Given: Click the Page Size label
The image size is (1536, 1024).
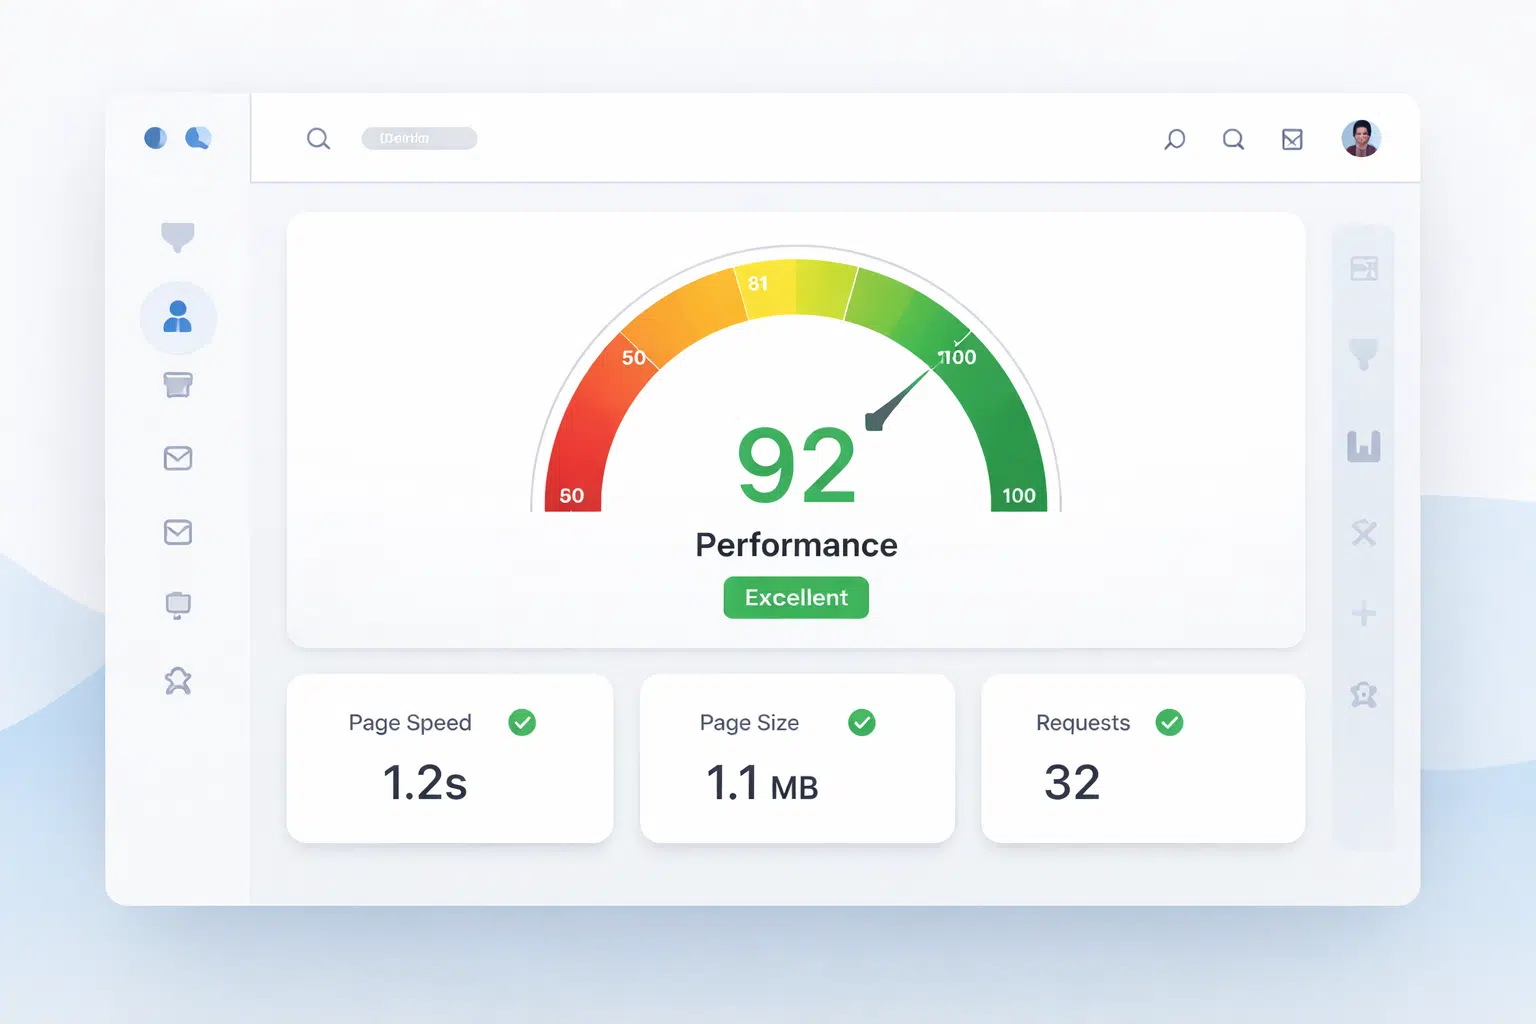Looking at the screenshot, I should click(x=749, y=723).
